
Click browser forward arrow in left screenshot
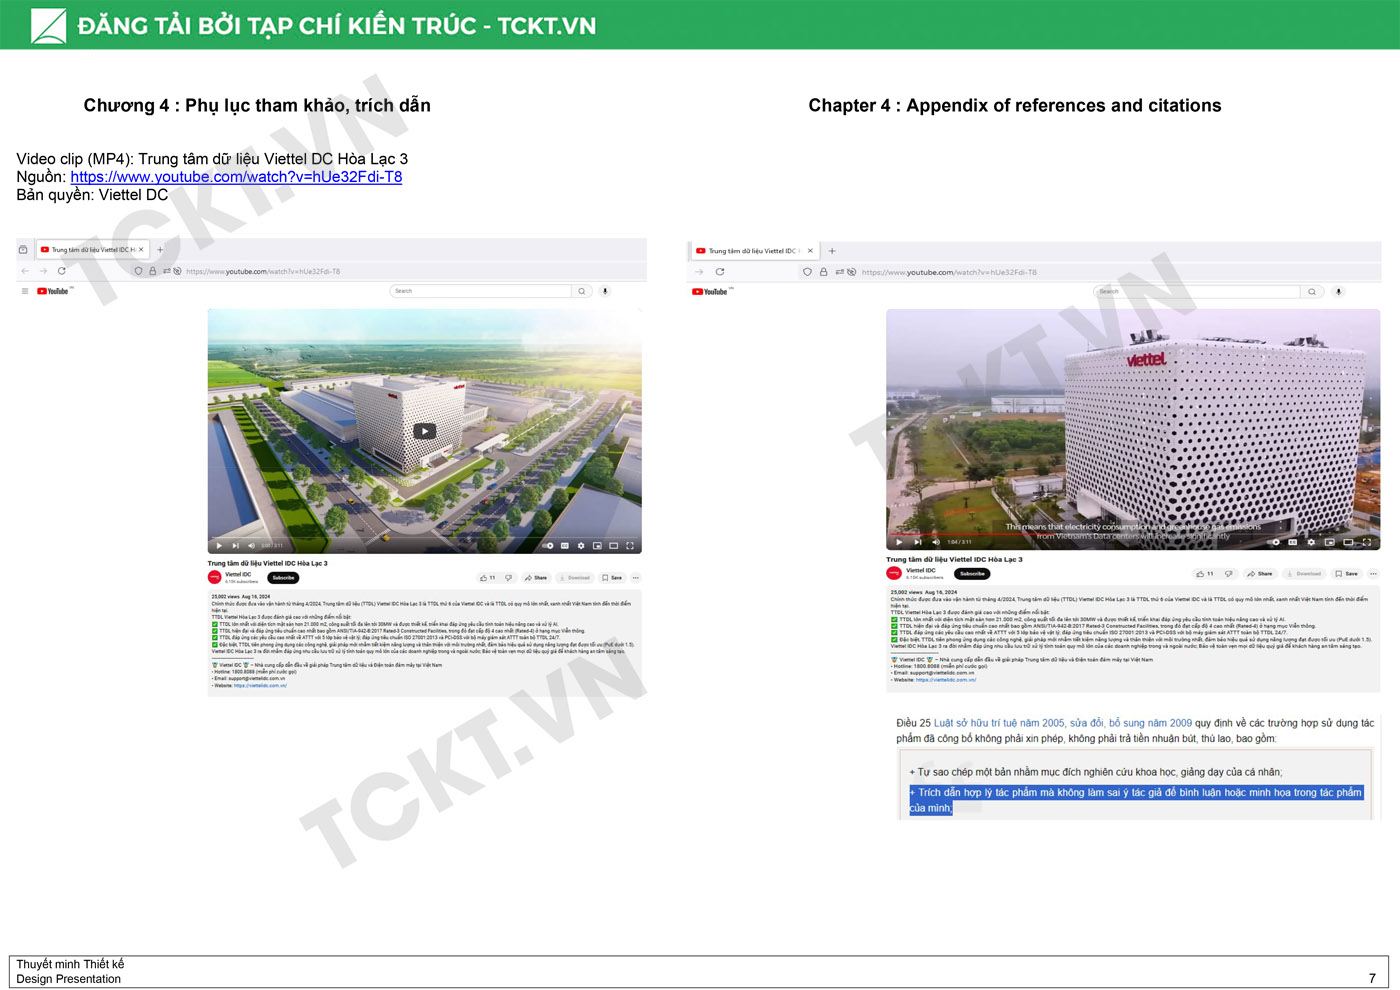click(x=43, y=271)
